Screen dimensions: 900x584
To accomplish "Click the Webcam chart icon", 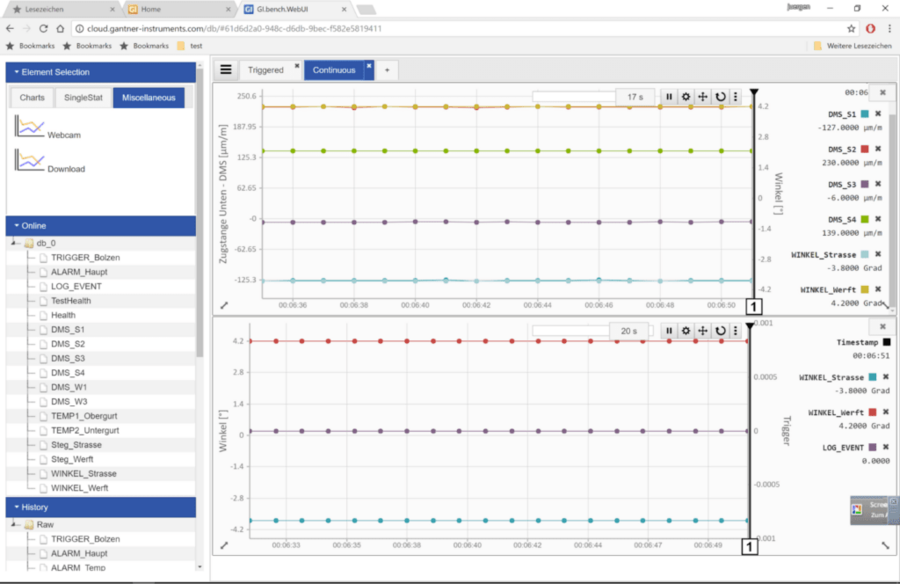I will [x=29, y=126].
